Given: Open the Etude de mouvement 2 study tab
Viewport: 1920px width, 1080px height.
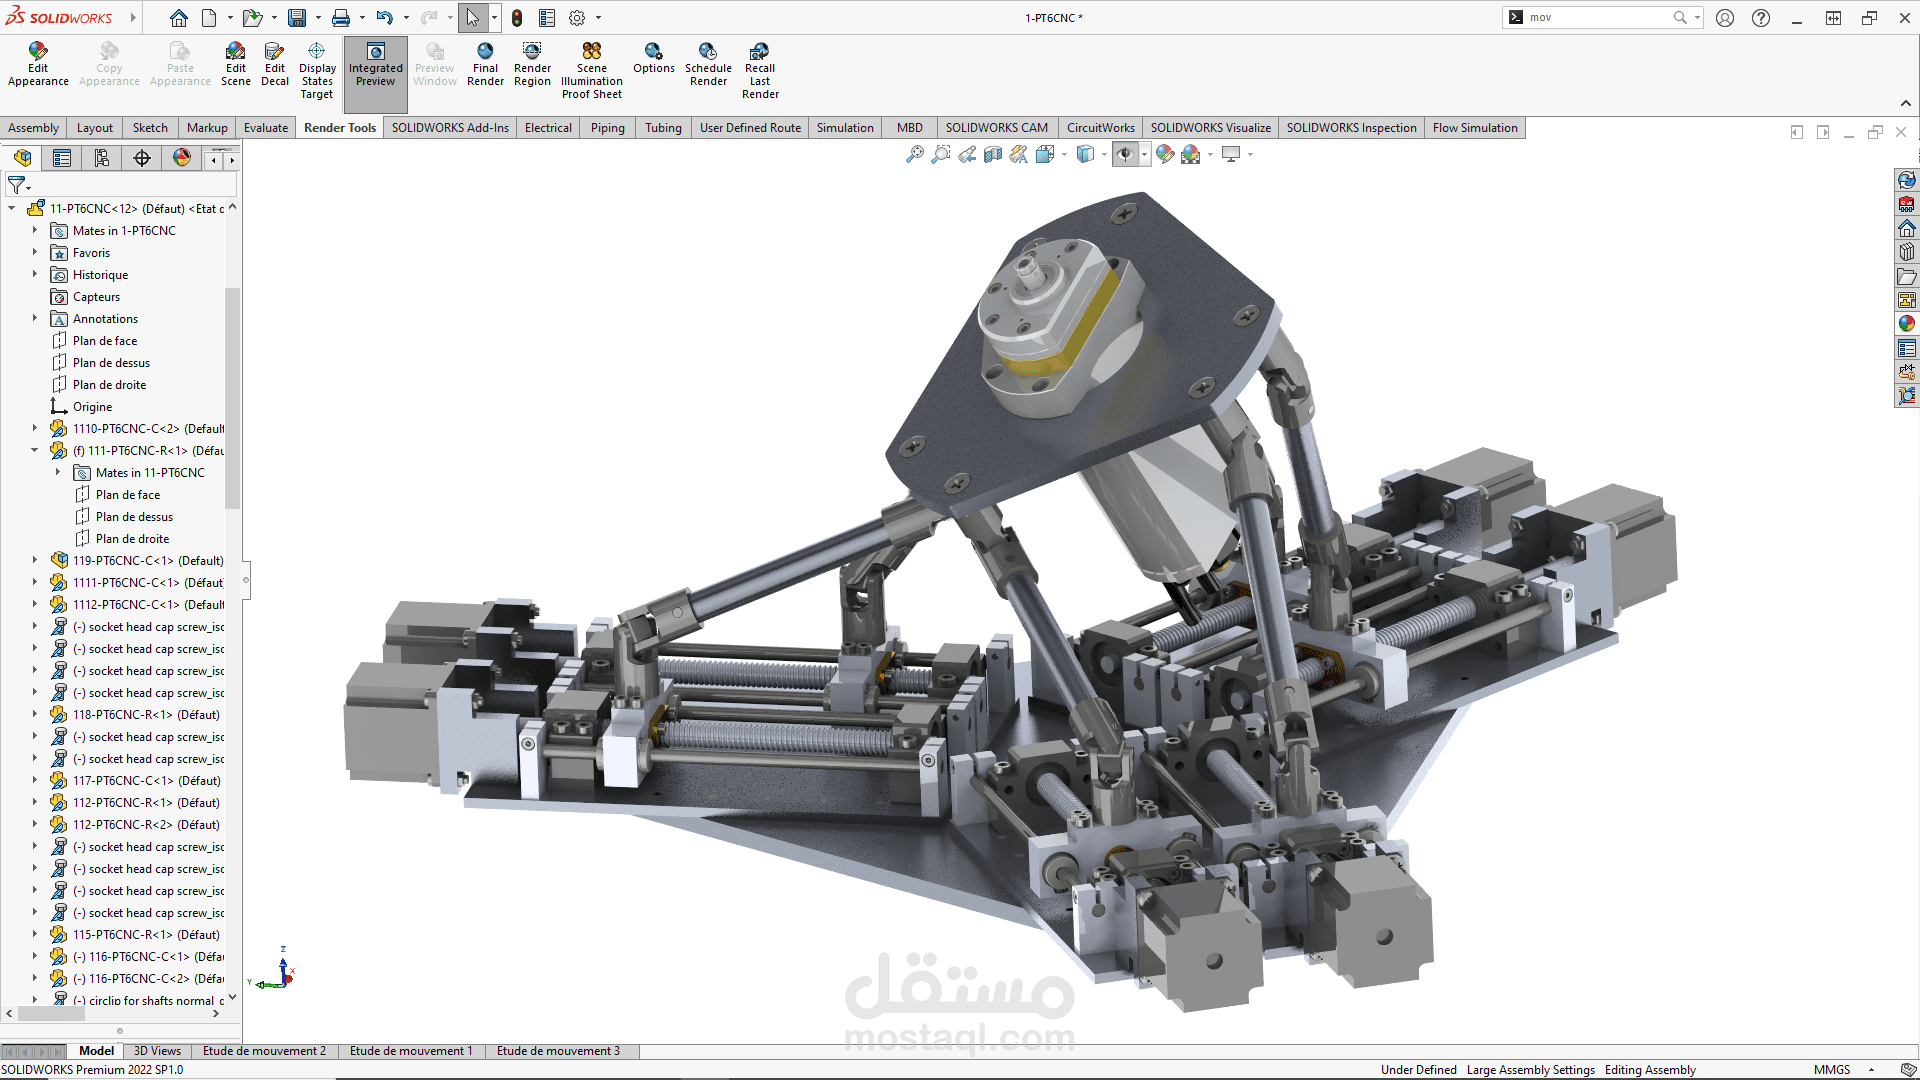Looking at the screenshot, I should click(x=264, y=1051).
